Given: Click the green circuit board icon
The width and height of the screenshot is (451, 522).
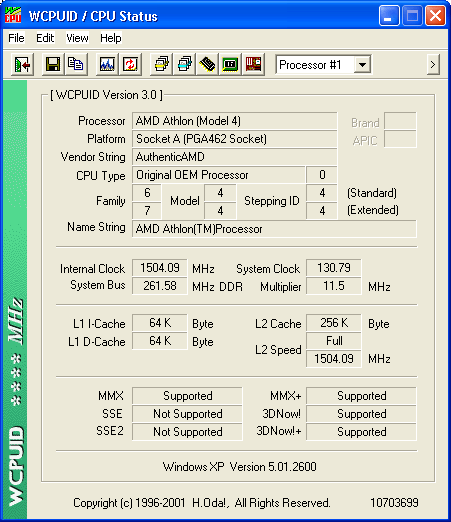Looking at the screenshot, I should 230,64.
